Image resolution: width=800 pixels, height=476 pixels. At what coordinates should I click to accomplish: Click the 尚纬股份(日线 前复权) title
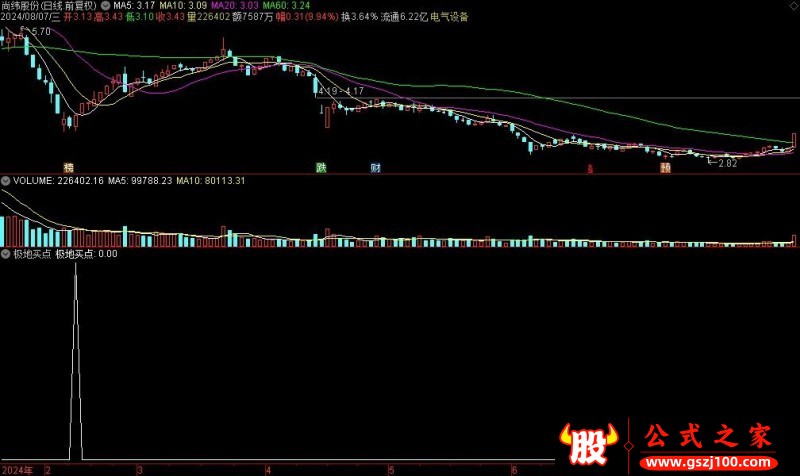[49, 6]
